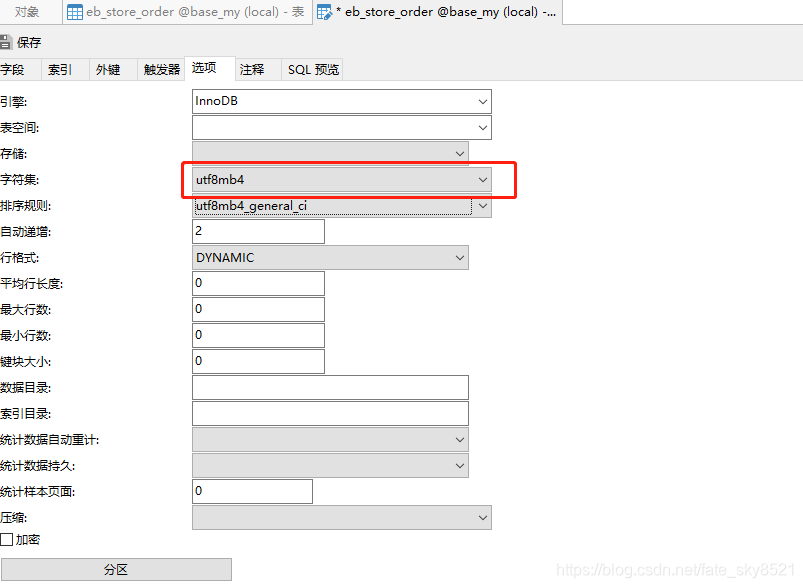Click the utf8mb4_general_ci collation text
The image size is (803, 588).
pyautogui.click(x=251, y=206)
